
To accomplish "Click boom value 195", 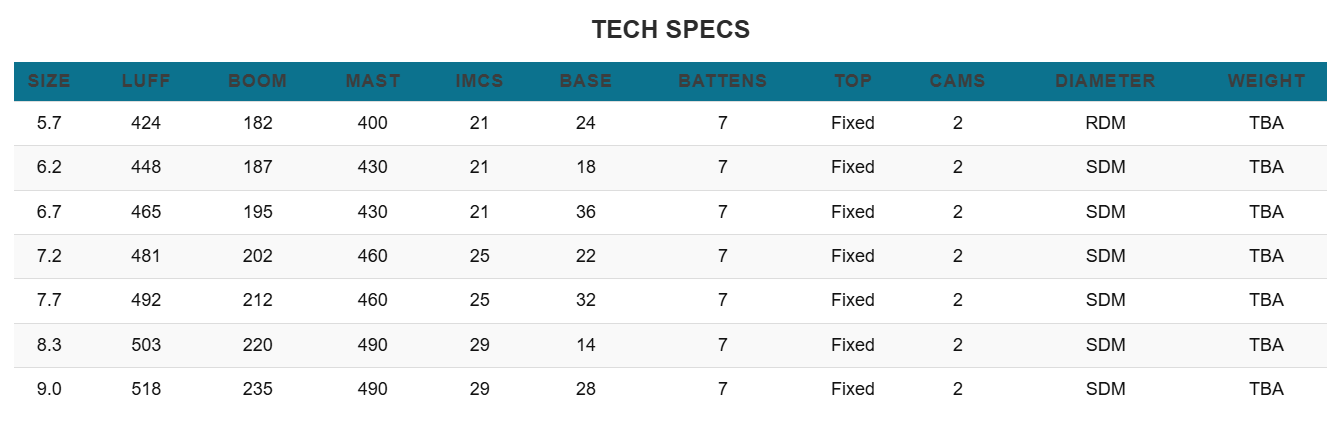I will pyautogui.click(x=257, y=212).
